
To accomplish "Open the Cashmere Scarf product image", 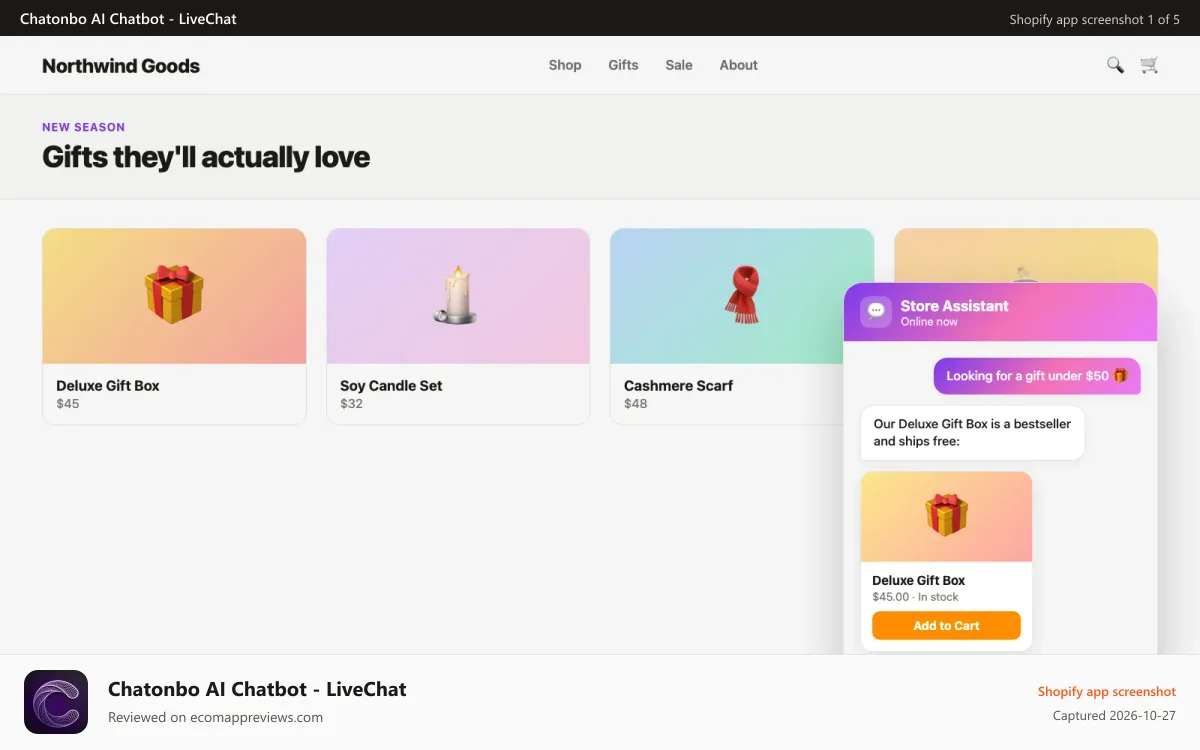I will pos(742,296).
